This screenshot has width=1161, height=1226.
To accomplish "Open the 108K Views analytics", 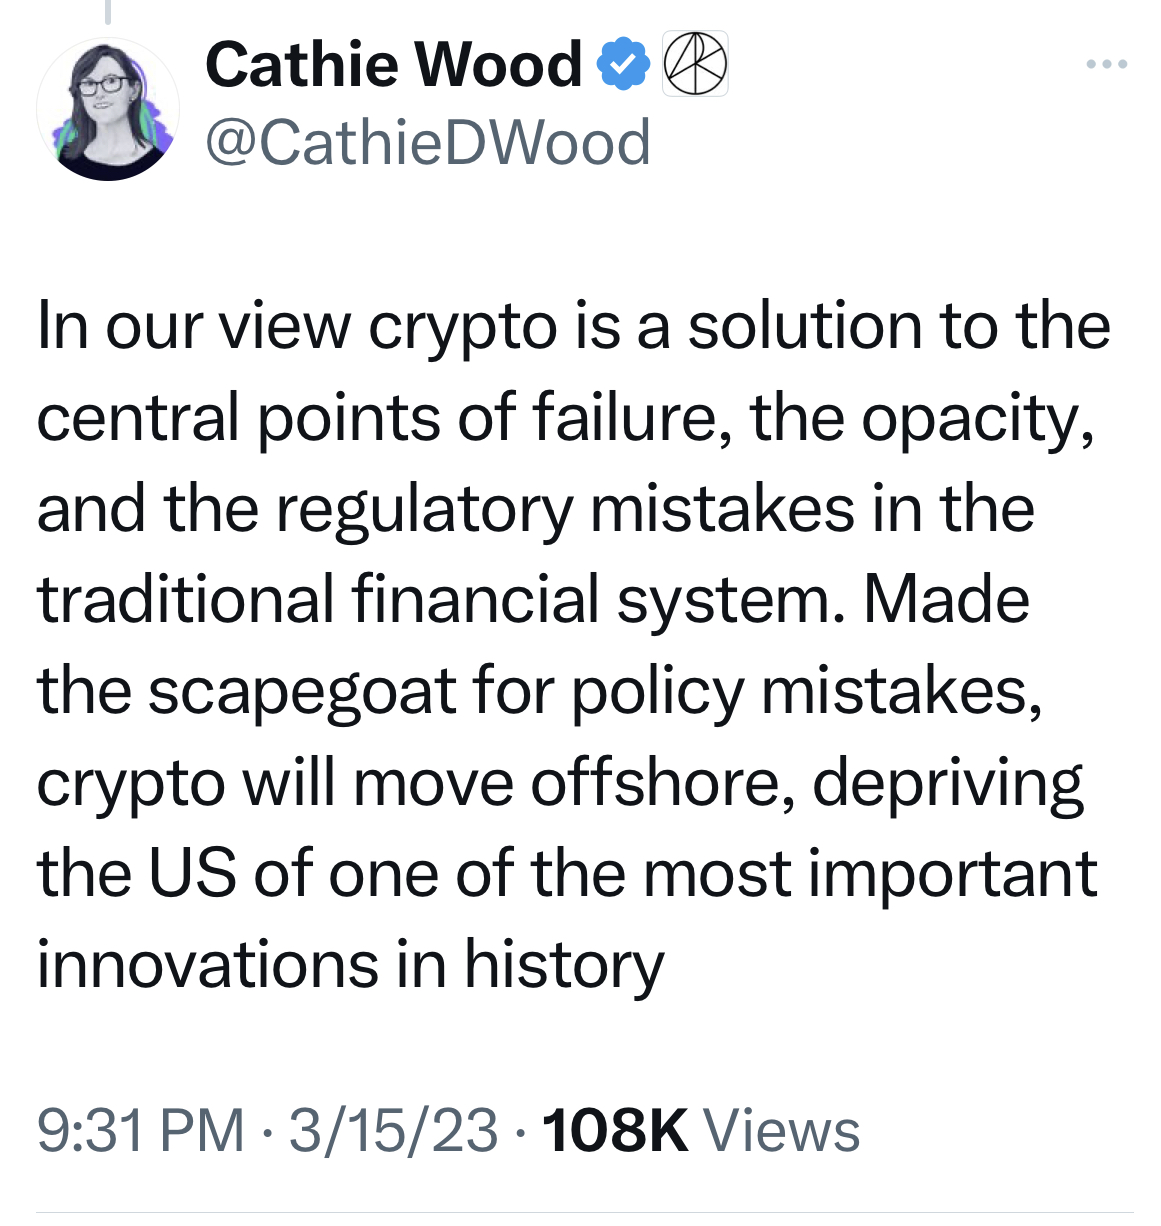I will pyautogui.click(x=614, y=1130).
